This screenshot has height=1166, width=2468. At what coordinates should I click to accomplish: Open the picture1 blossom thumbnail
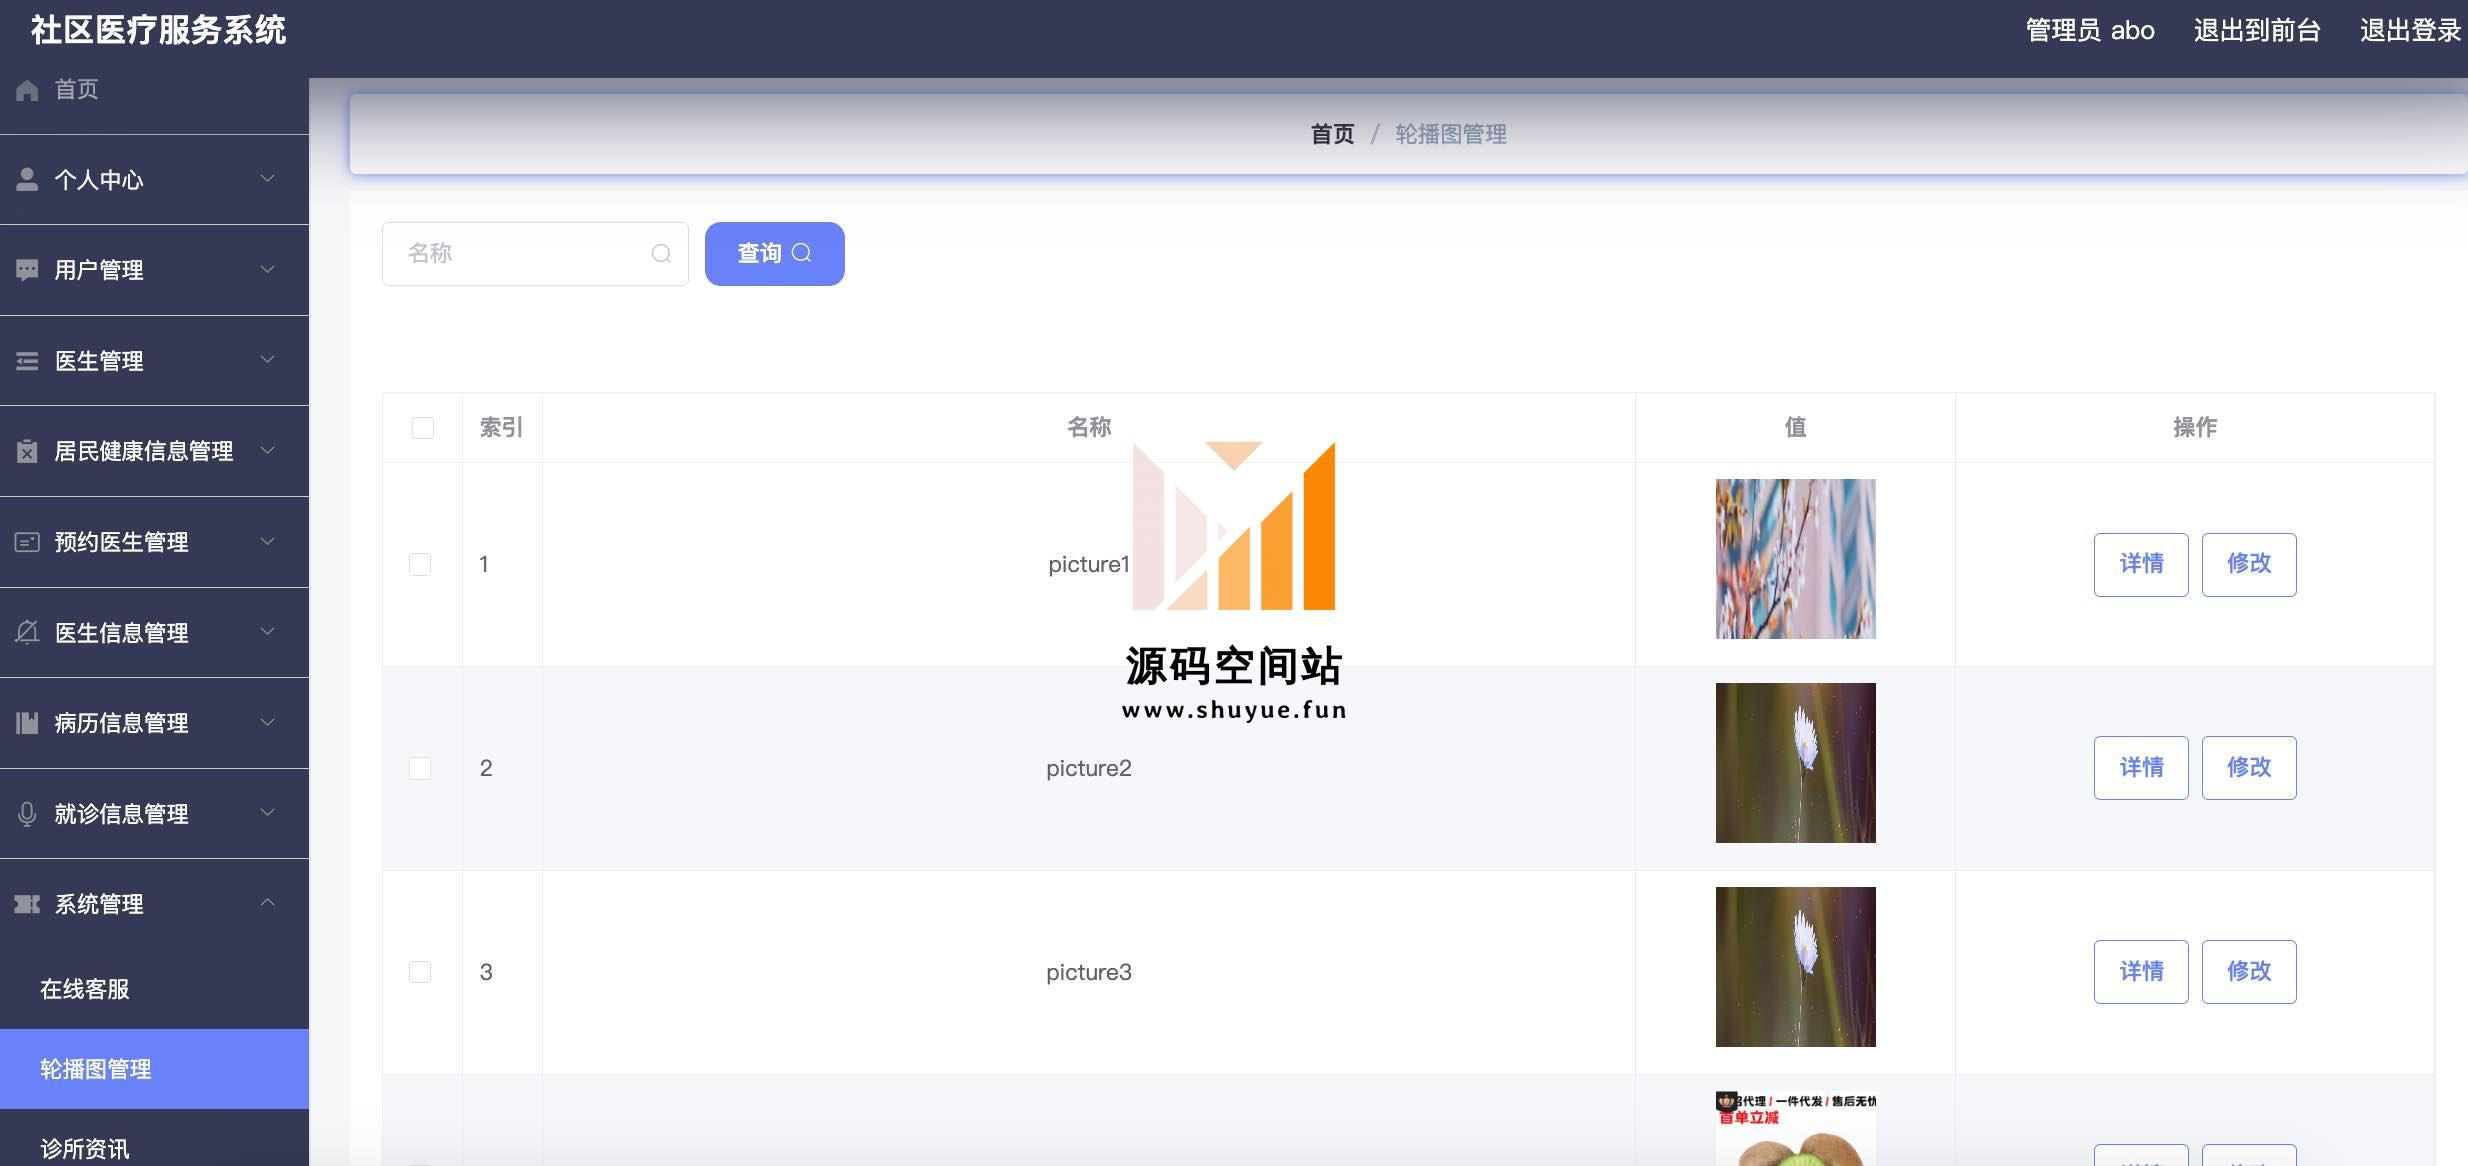pyautogui.click(x=1796, y=559)
